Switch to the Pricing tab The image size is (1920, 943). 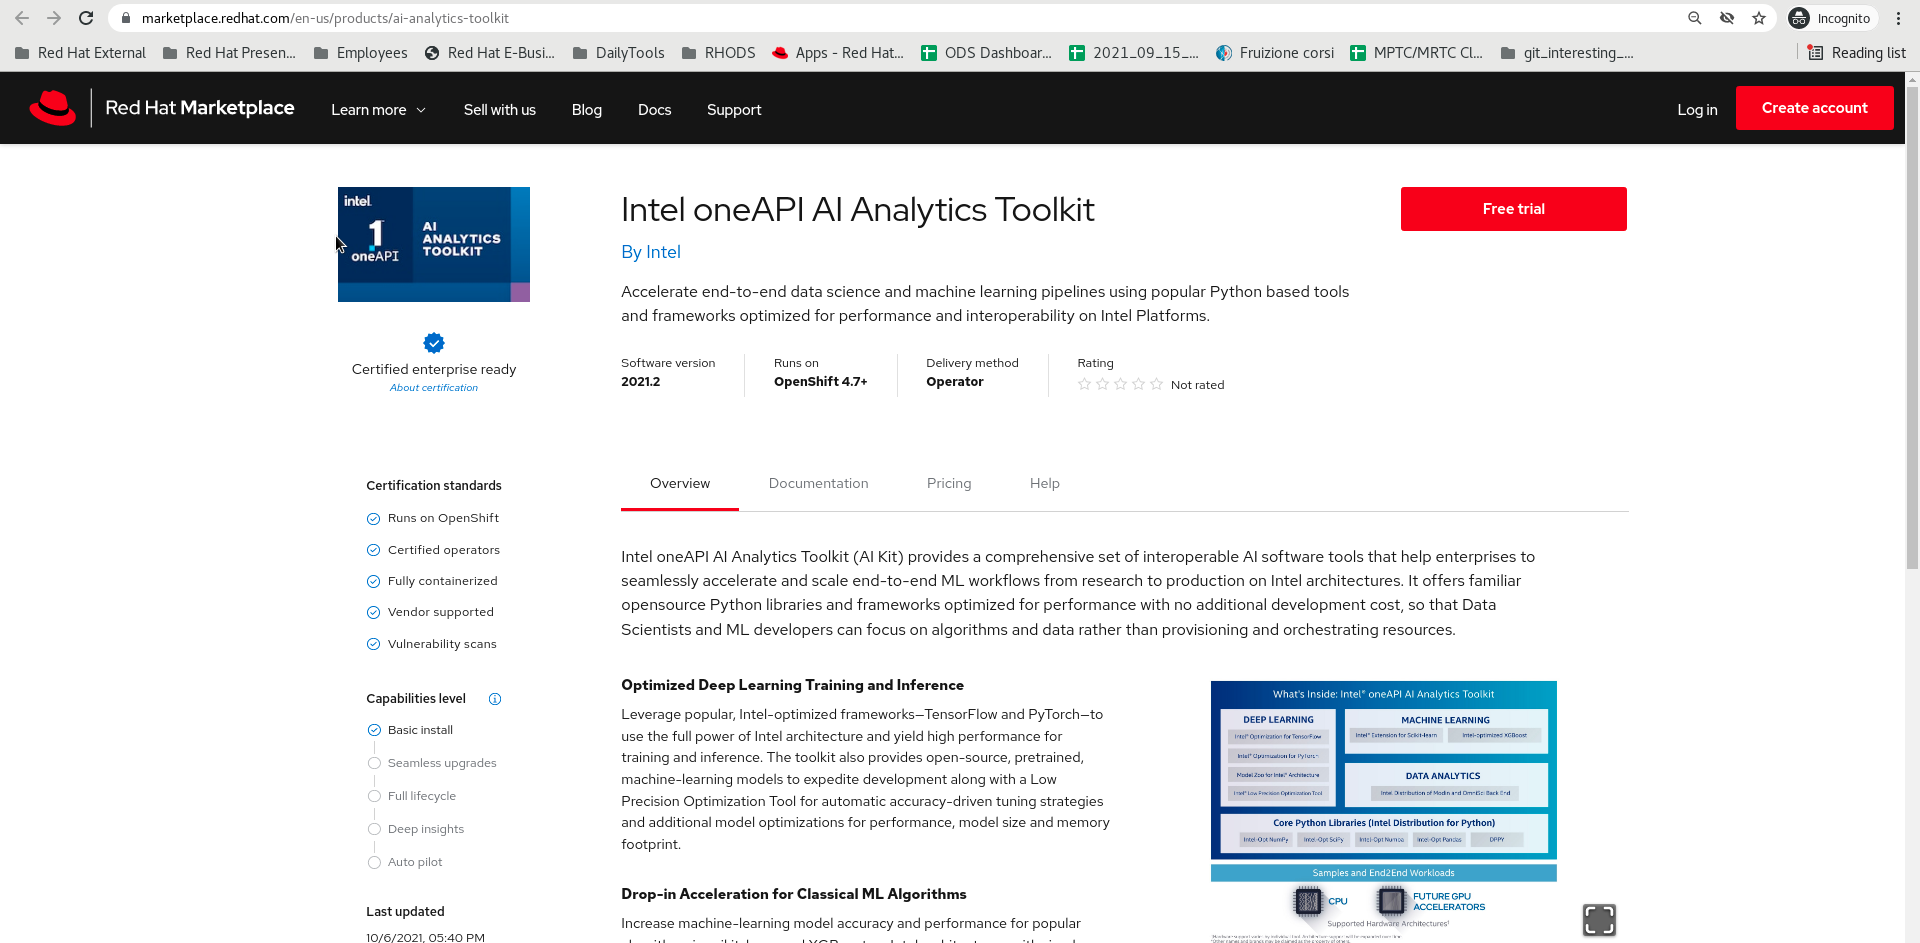coord(949,483)
